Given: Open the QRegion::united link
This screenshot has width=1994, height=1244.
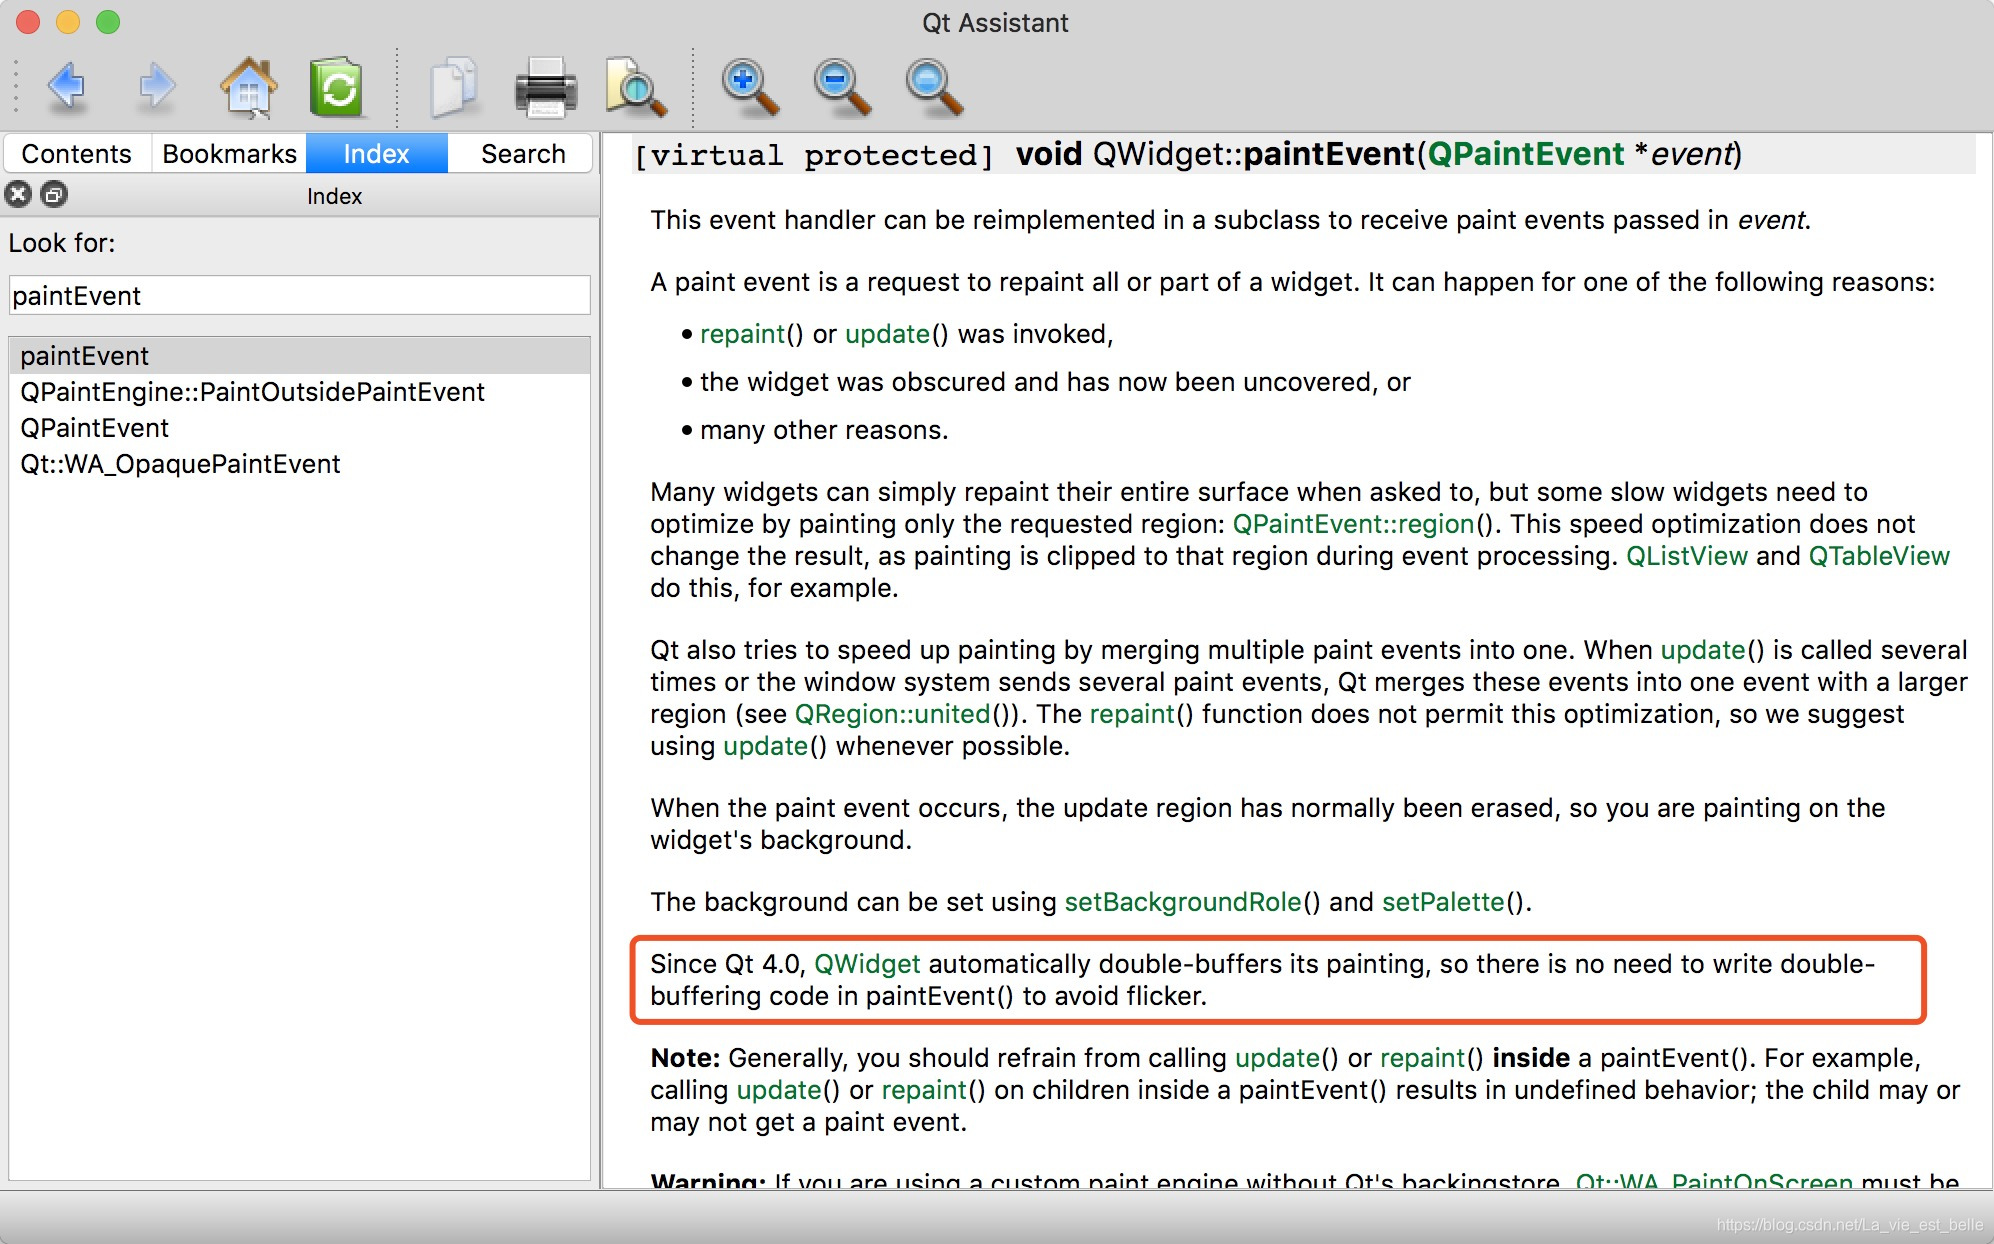Looking at the screenshot, I should pos(892,714).
